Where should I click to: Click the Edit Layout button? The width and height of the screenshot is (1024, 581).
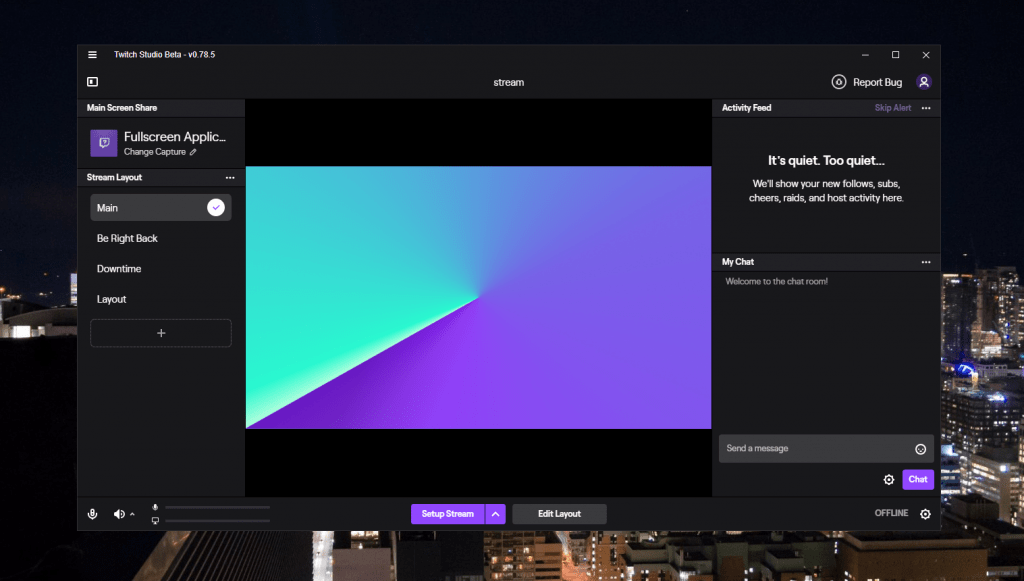click(x=559, y=514)
